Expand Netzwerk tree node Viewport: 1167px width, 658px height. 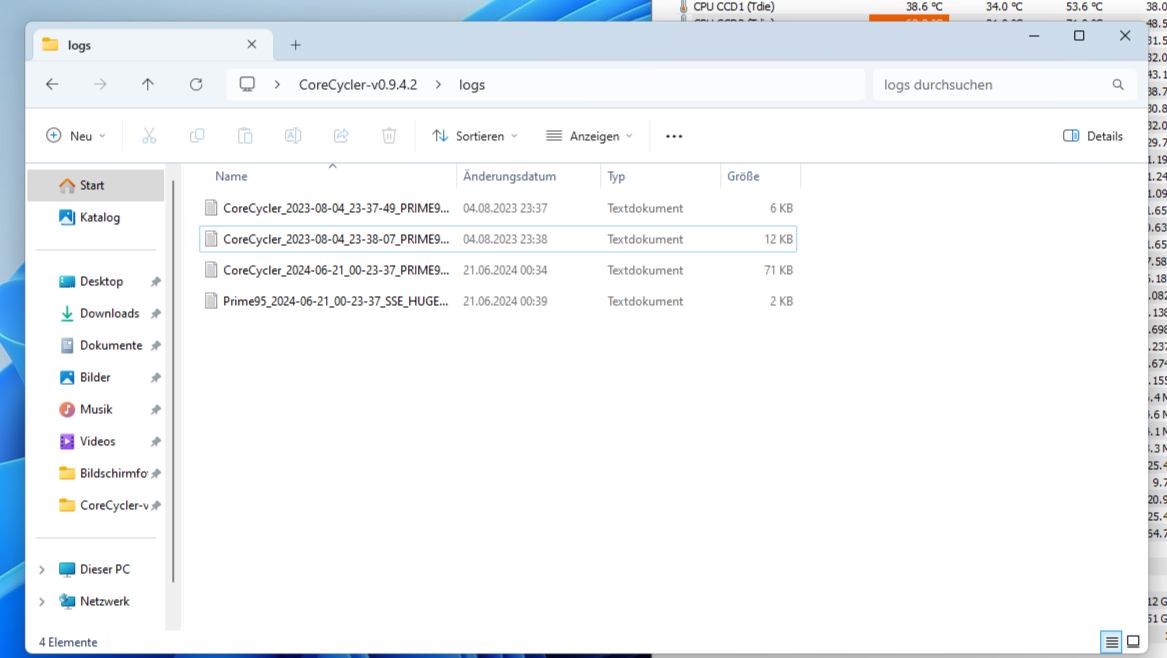coord(42,601)
